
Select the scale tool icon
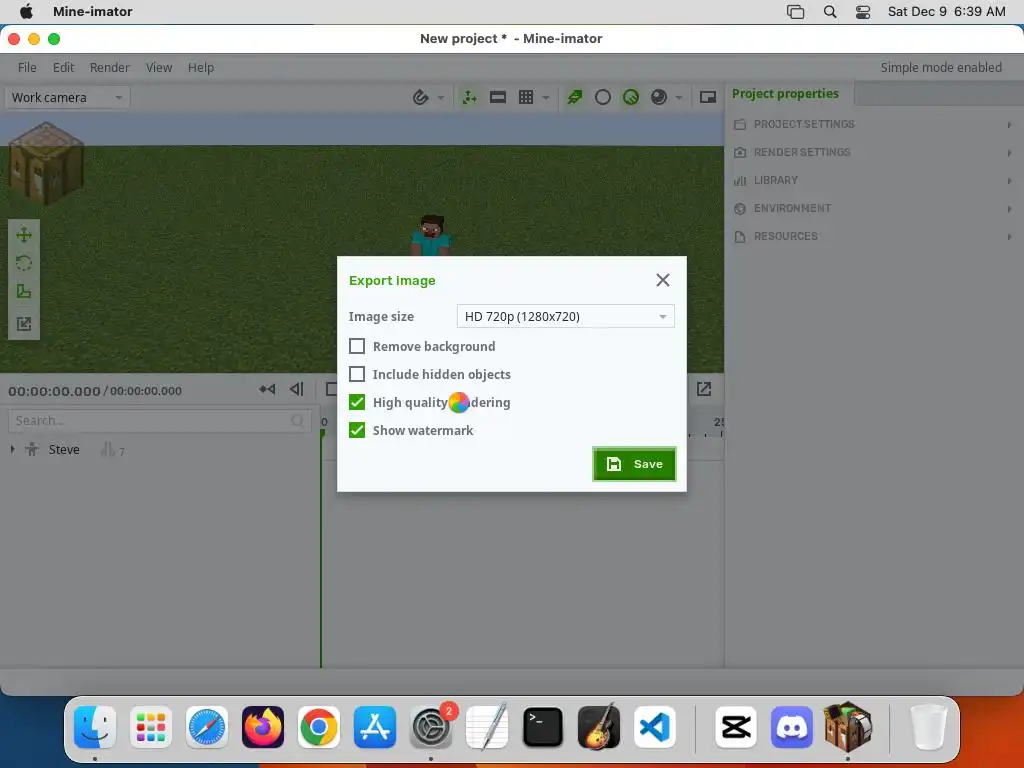24,292
